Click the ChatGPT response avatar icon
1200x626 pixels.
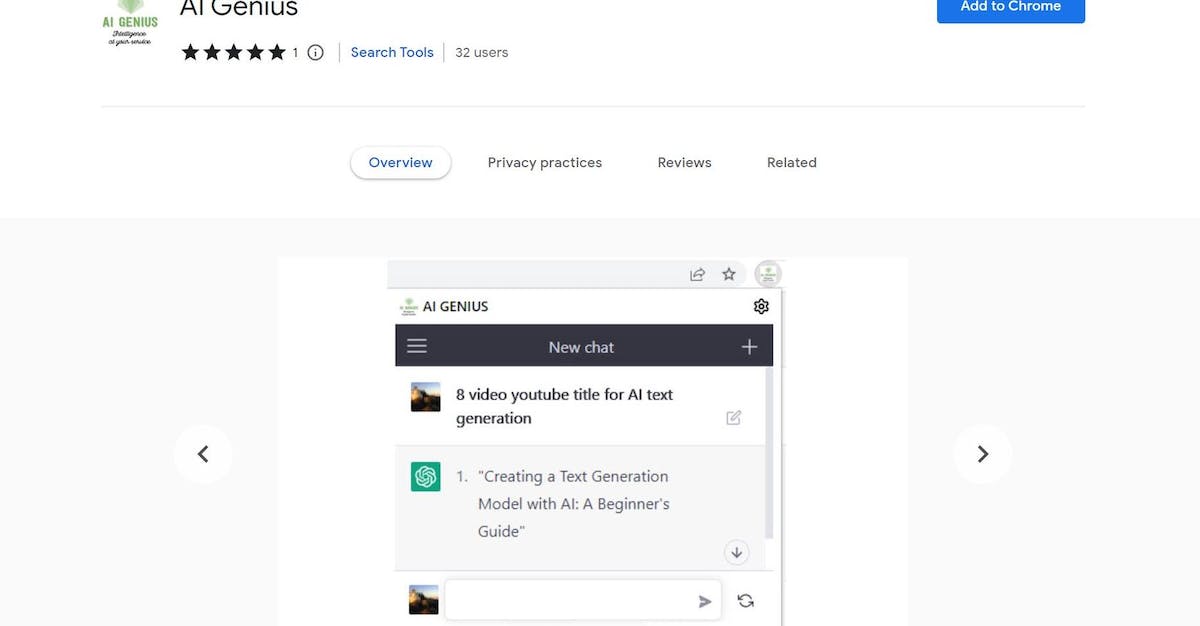point(426,477)
